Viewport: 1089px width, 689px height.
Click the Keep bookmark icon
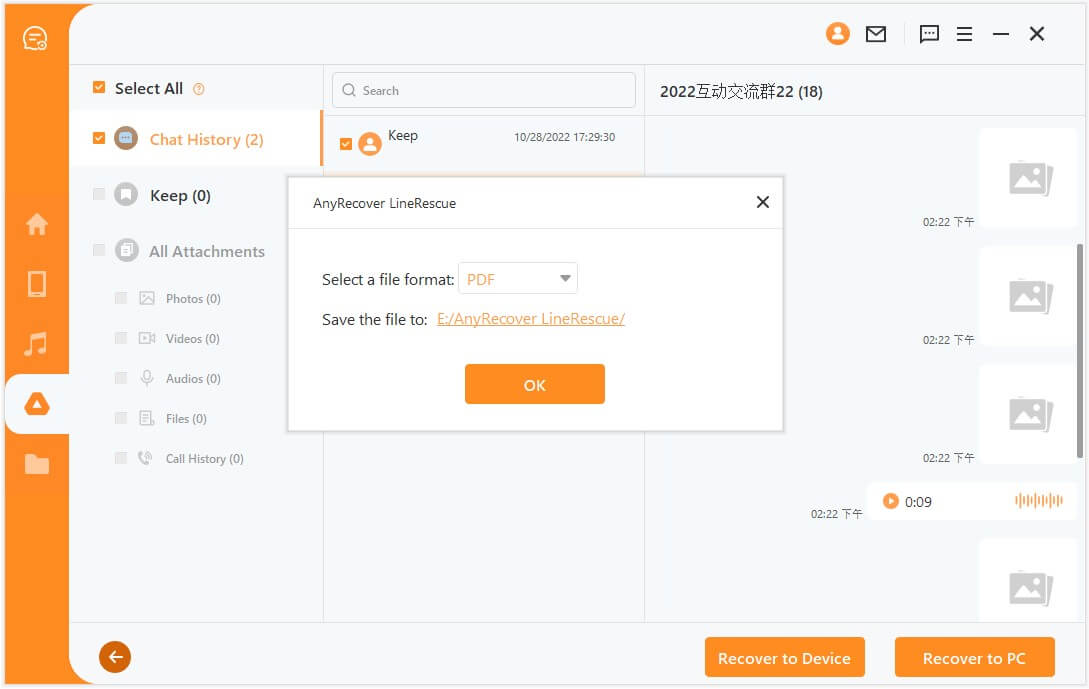[126, 194]
